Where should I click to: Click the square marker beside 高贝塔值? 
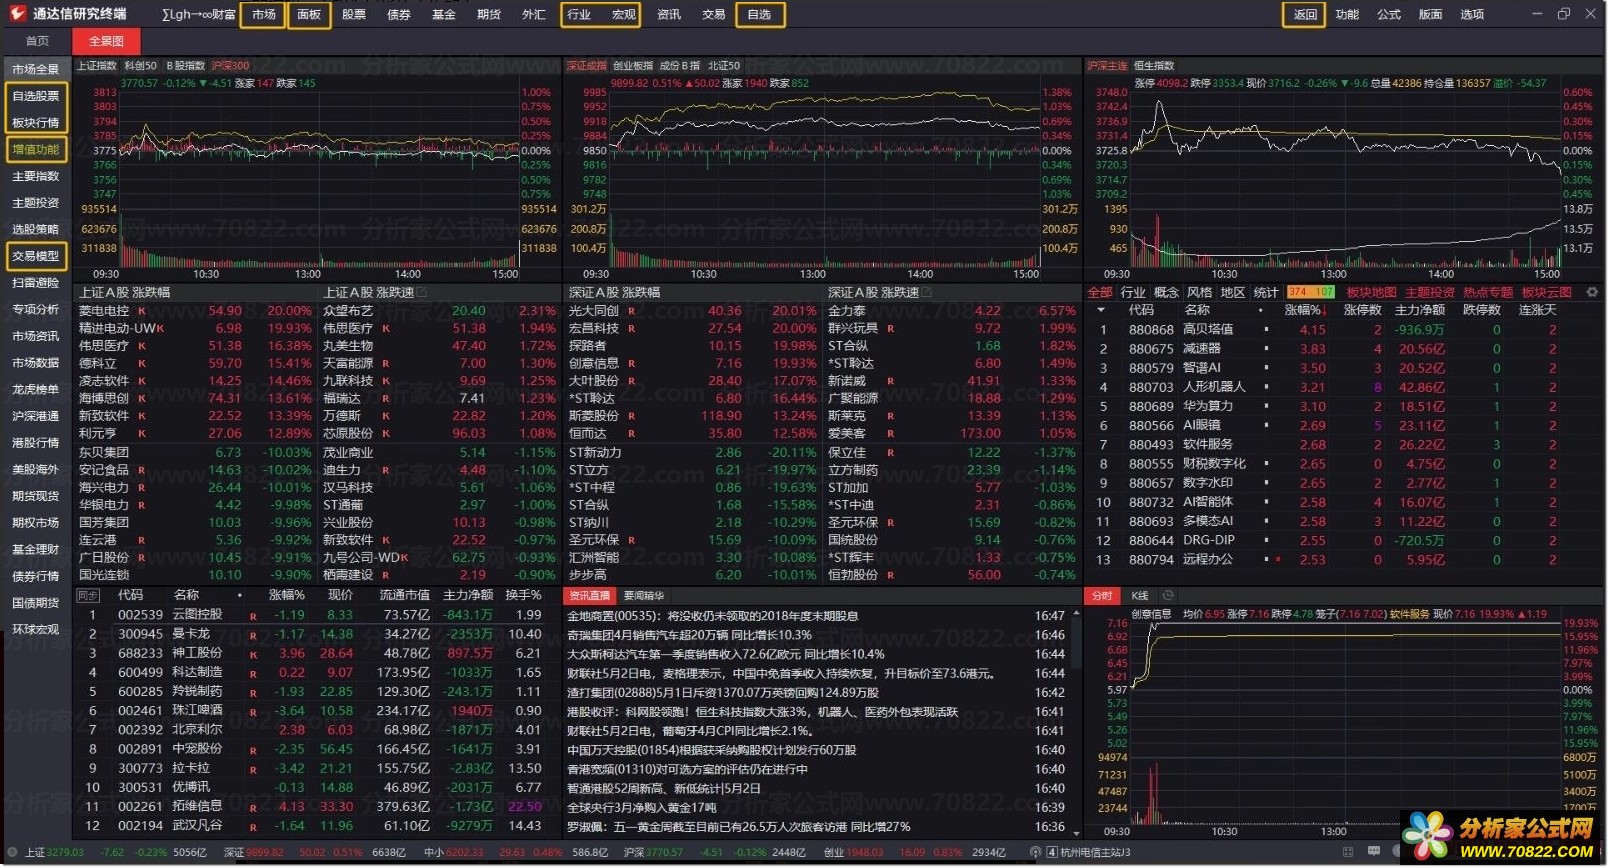point(1266,329)
